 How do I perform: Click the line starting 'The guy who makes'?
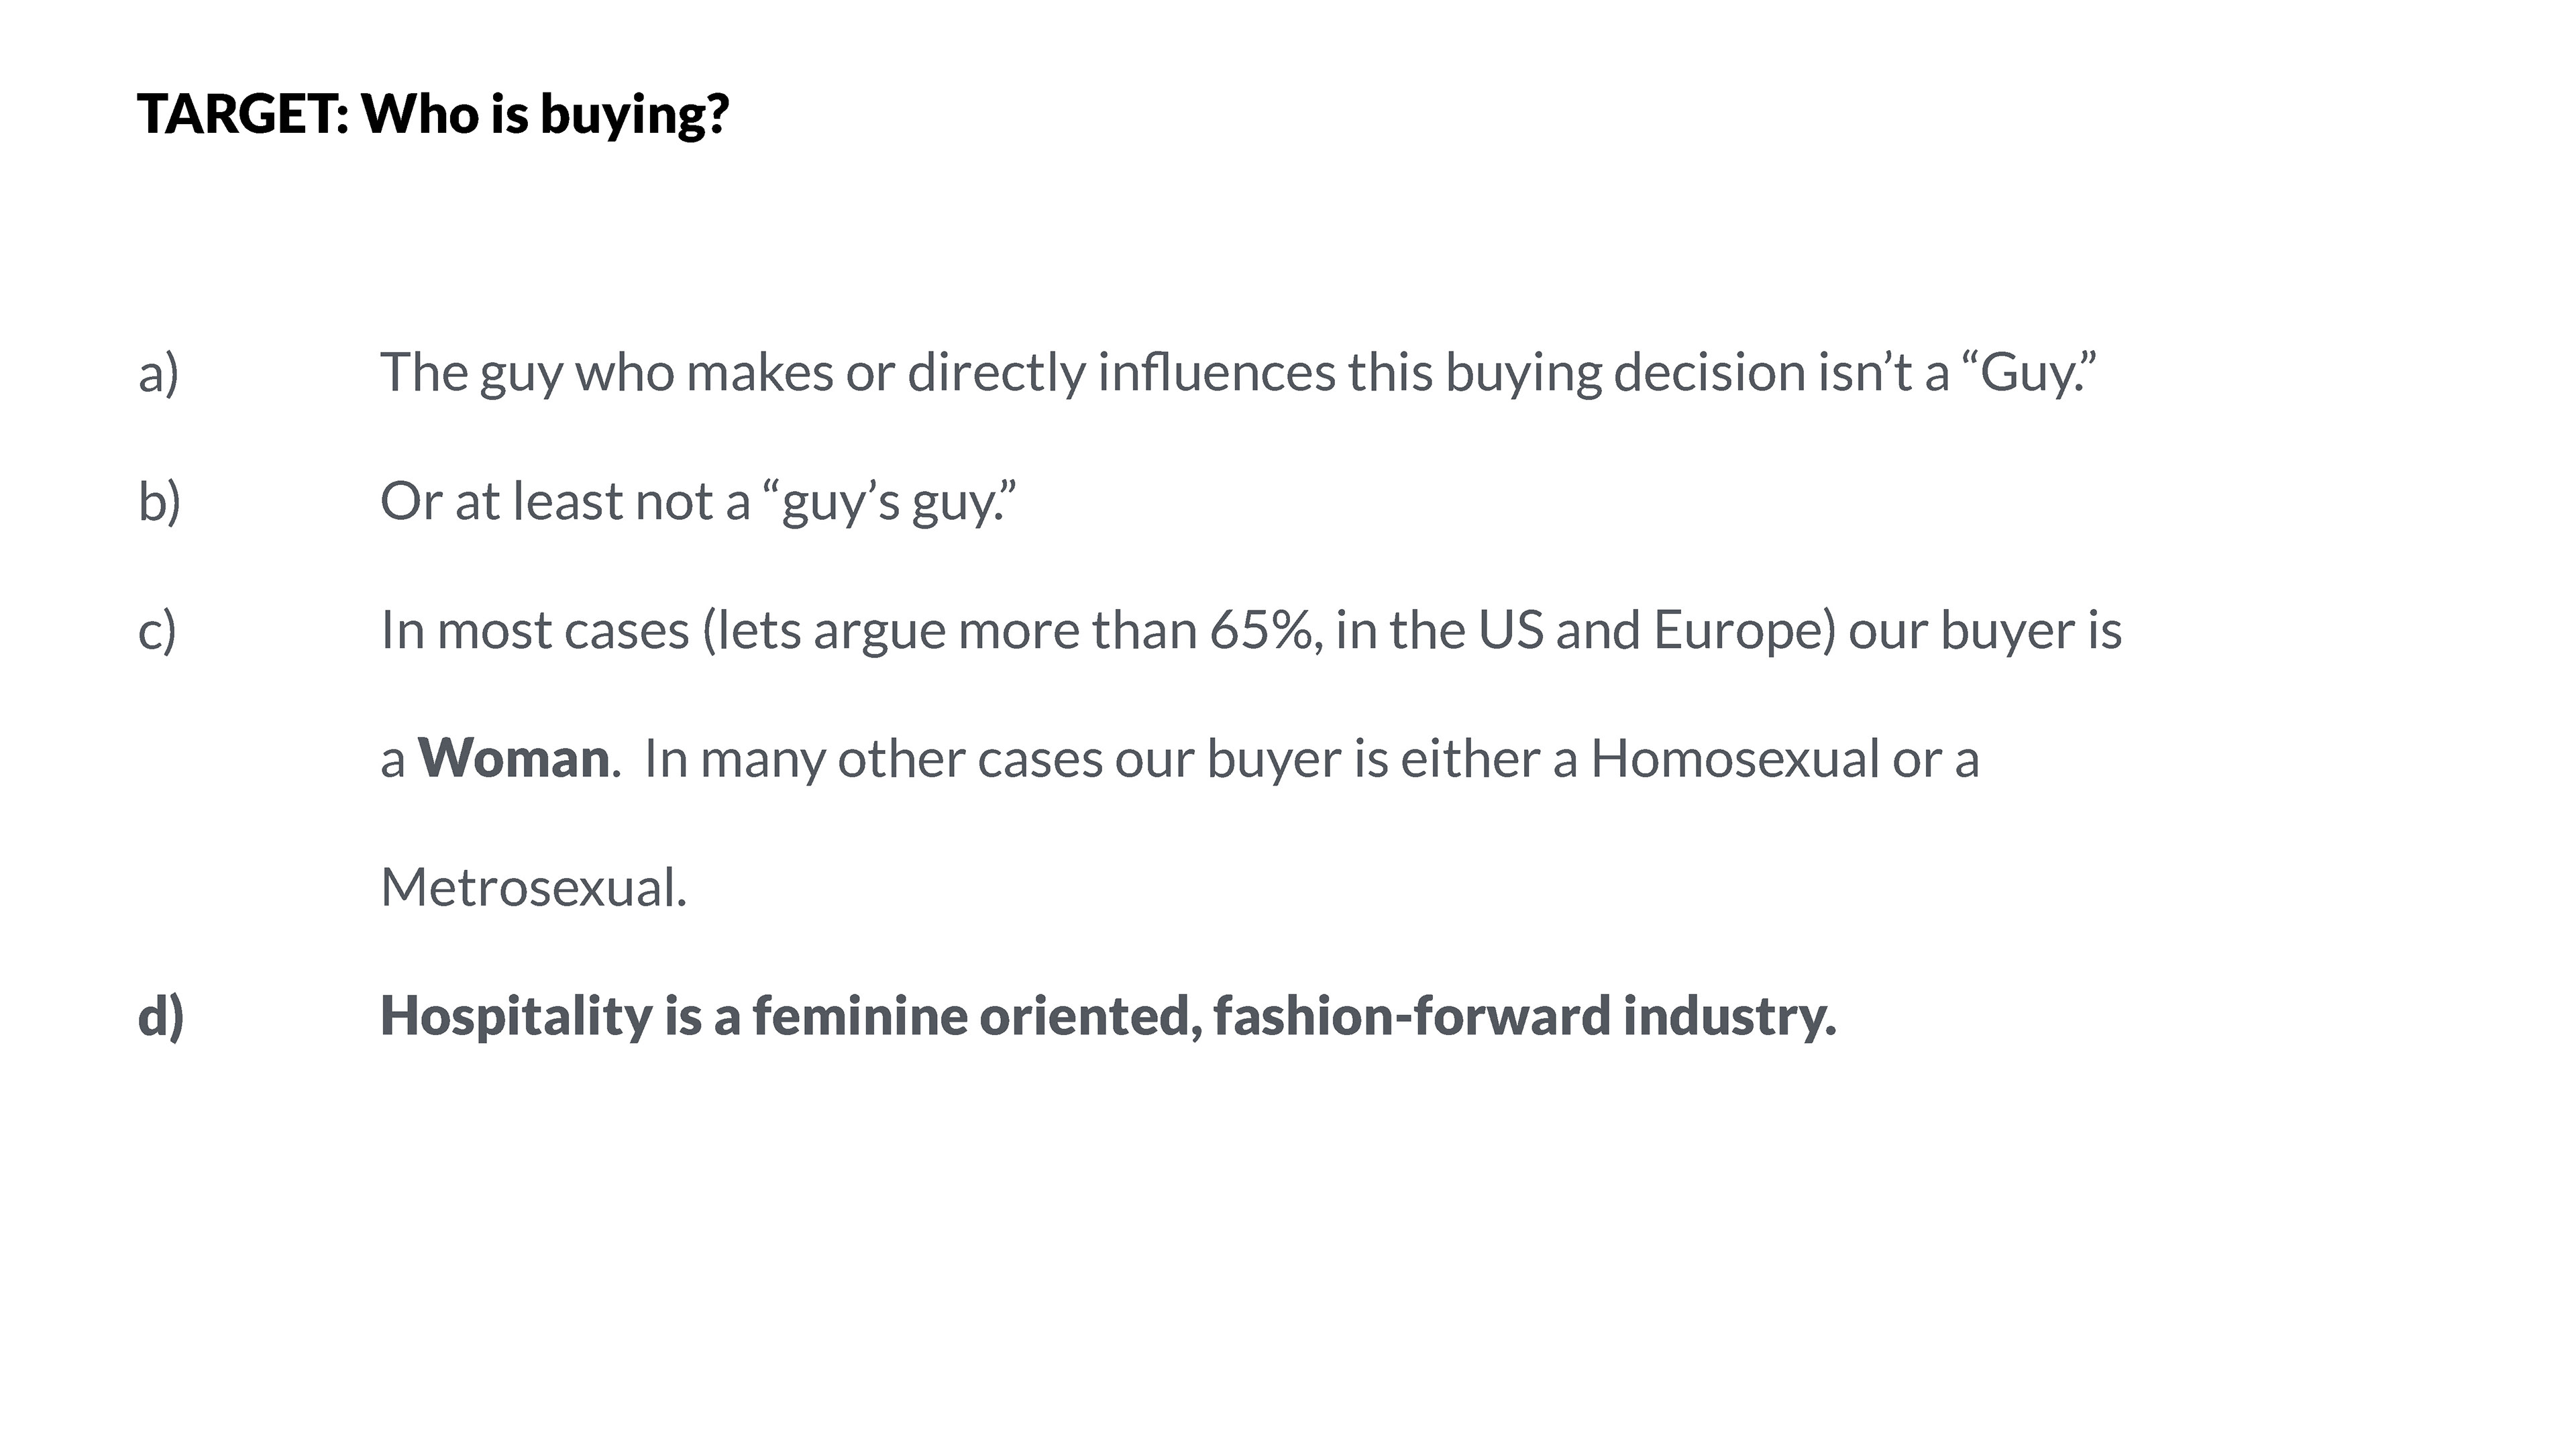pyautogui.click(x=1237, y=373)
